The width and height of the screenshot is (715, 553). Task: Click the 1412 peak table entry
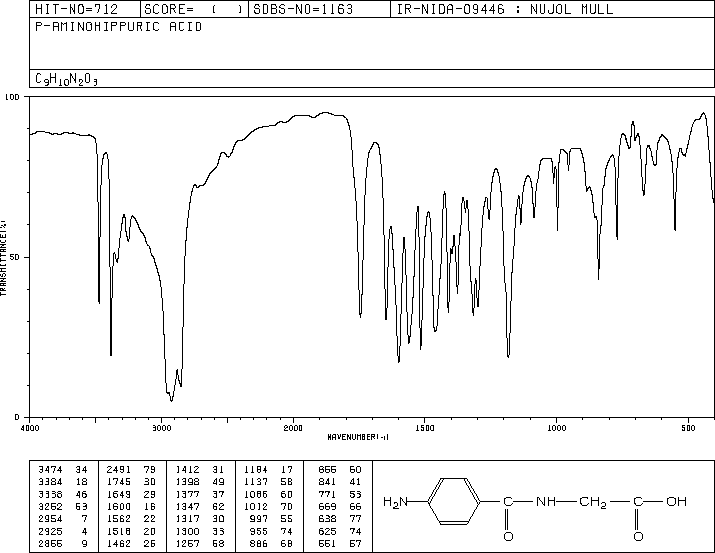coord(200,470)
